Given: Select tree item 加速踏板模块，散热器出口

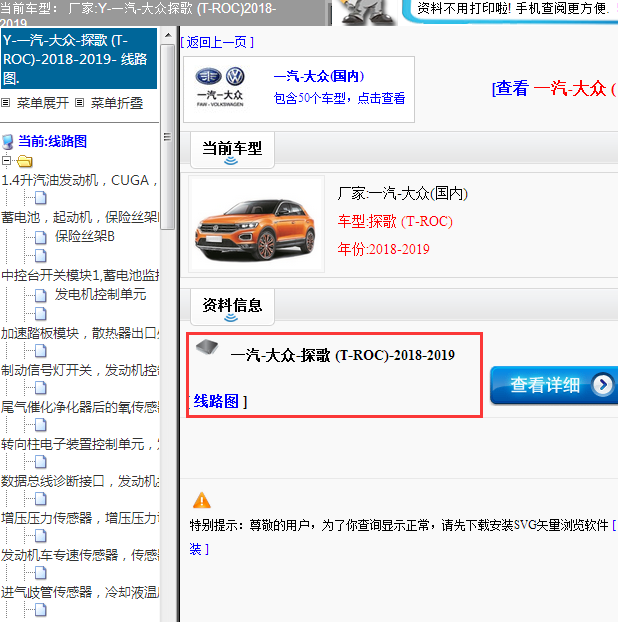Looking at the screenshot, I should 80,333.
